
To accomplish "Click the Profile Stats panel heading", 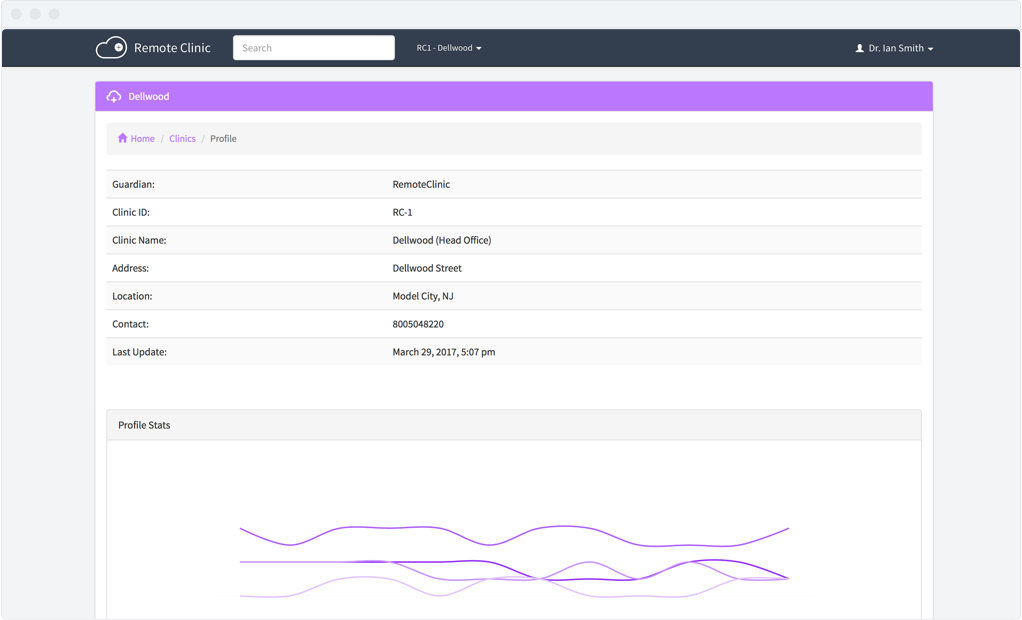I will pos(144,425).
